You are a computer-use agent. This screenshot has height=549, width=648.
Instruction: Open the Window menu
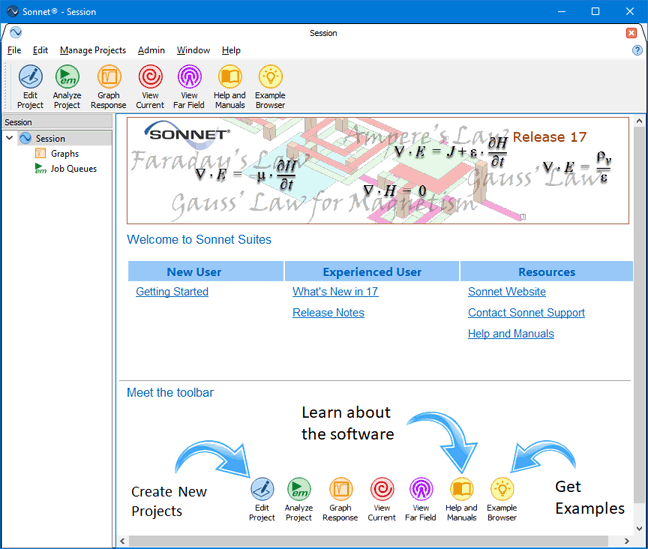tap(193, 50)
